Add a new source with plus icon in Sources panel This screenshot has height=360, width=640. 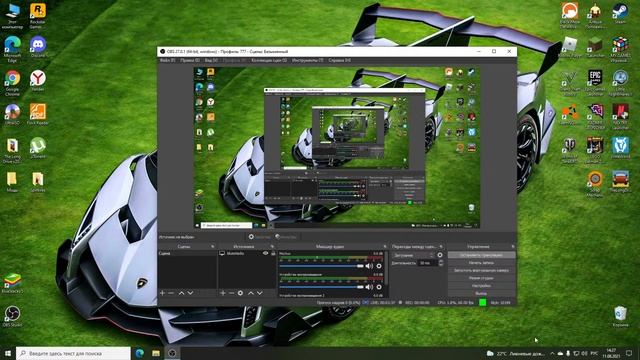tap(223, 293)
